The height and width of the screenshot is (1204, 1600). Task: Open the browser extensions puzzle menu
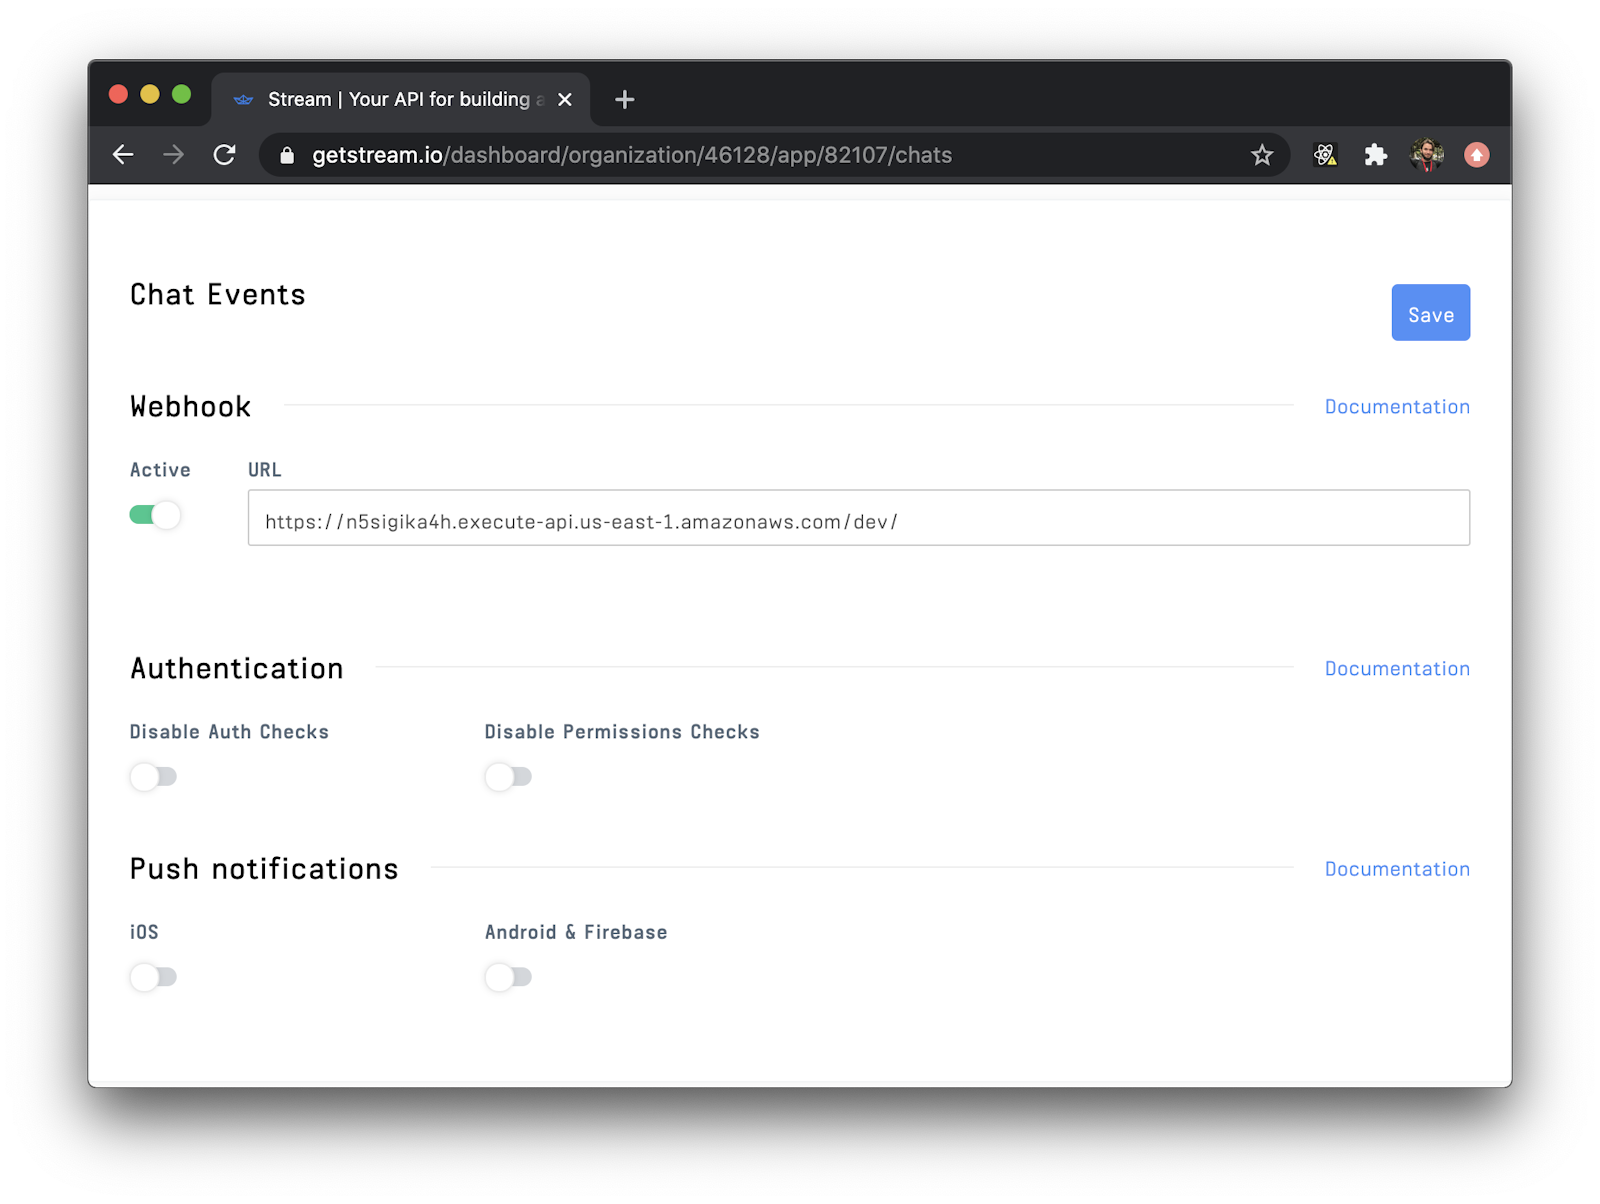point(1376,155)
